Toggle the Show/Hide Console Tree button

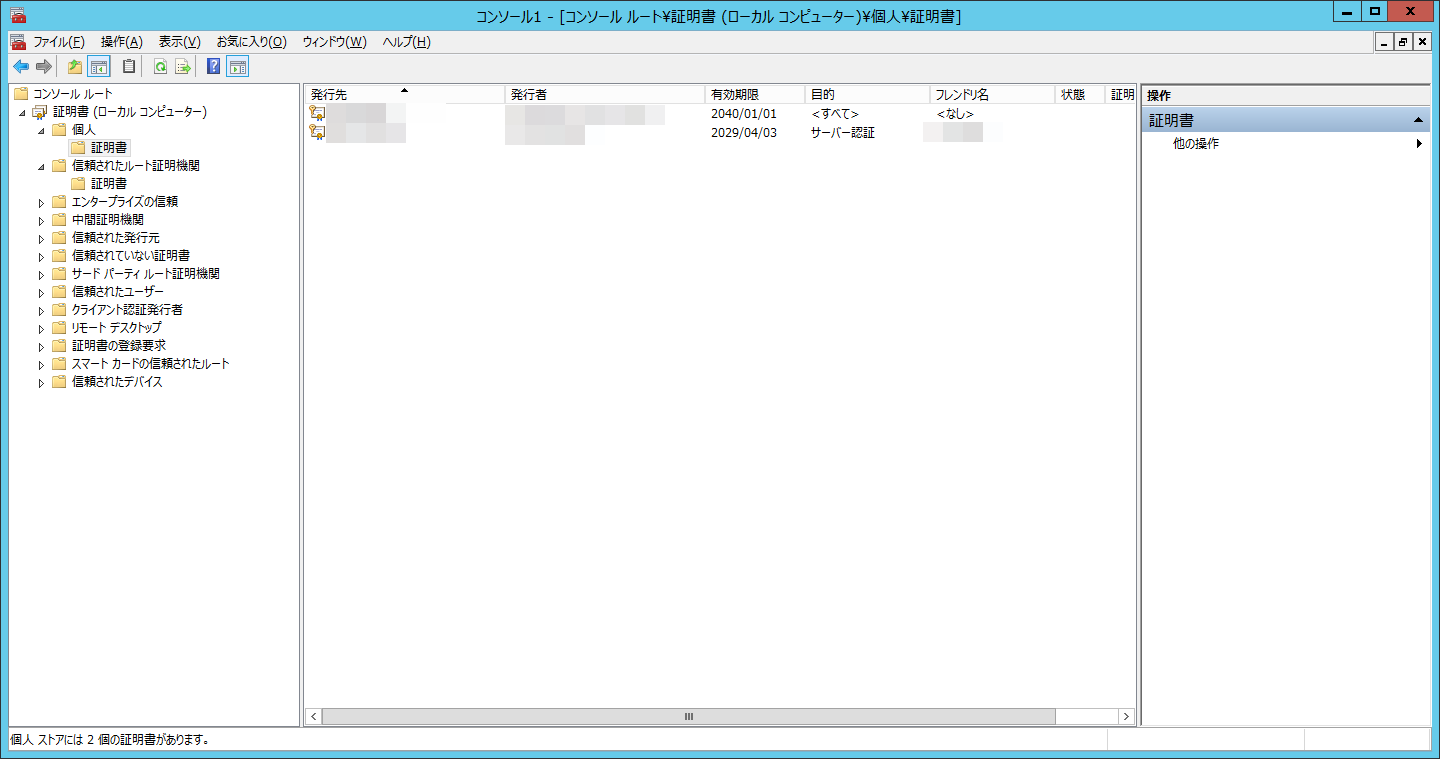99,67
